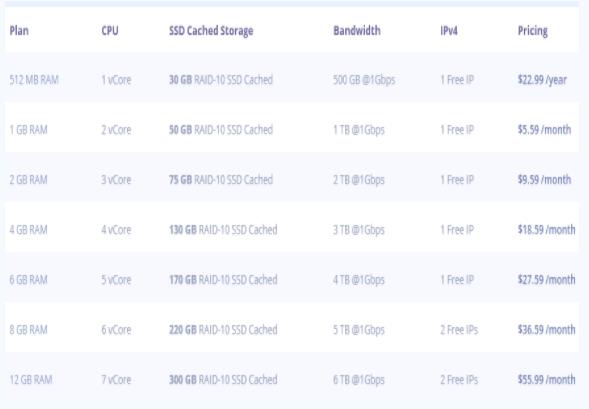Viewport: 589px width, 409px height.
Task: Select the 512 MB RAM plan
Action: [34, 80]
